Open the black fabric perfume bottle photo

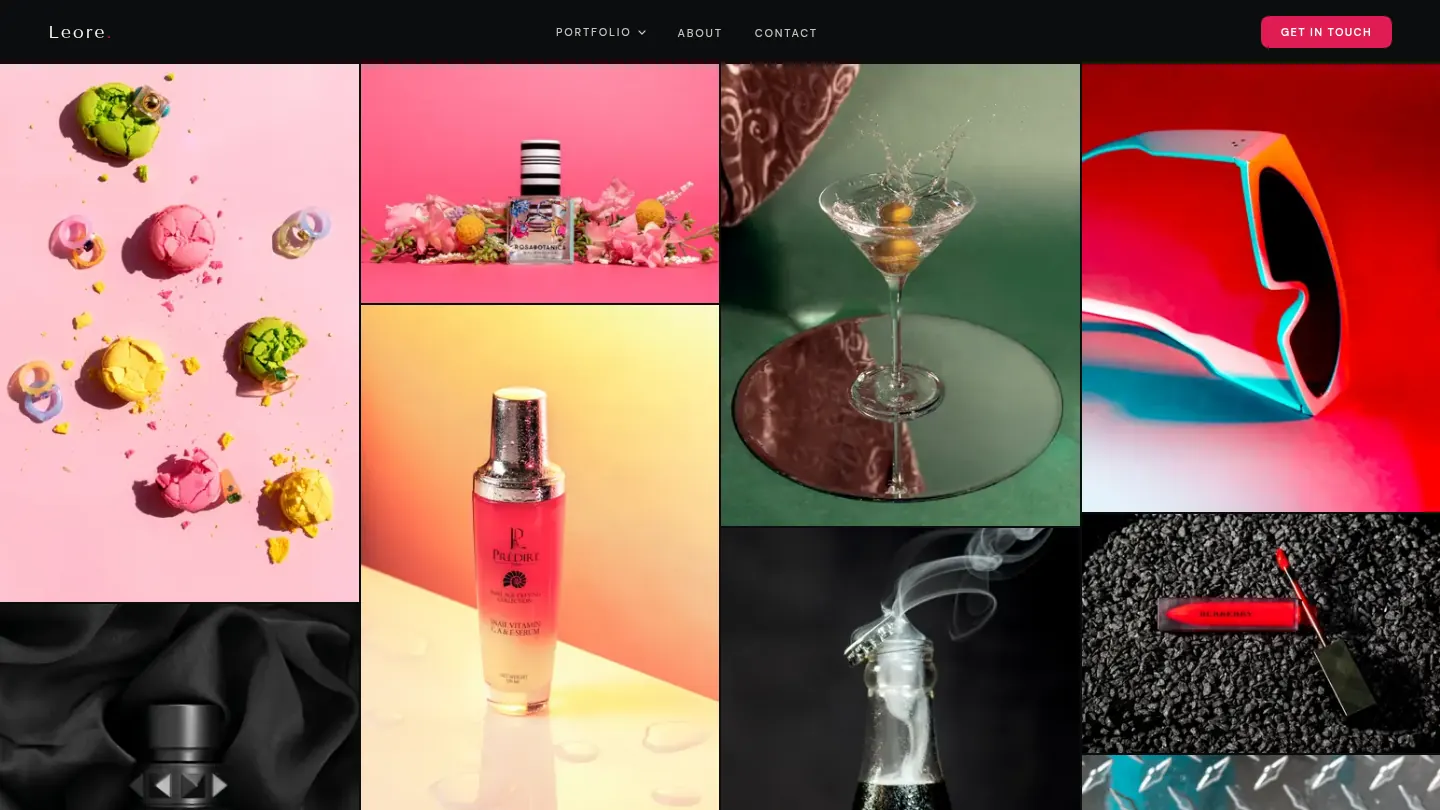click(179, 707)
